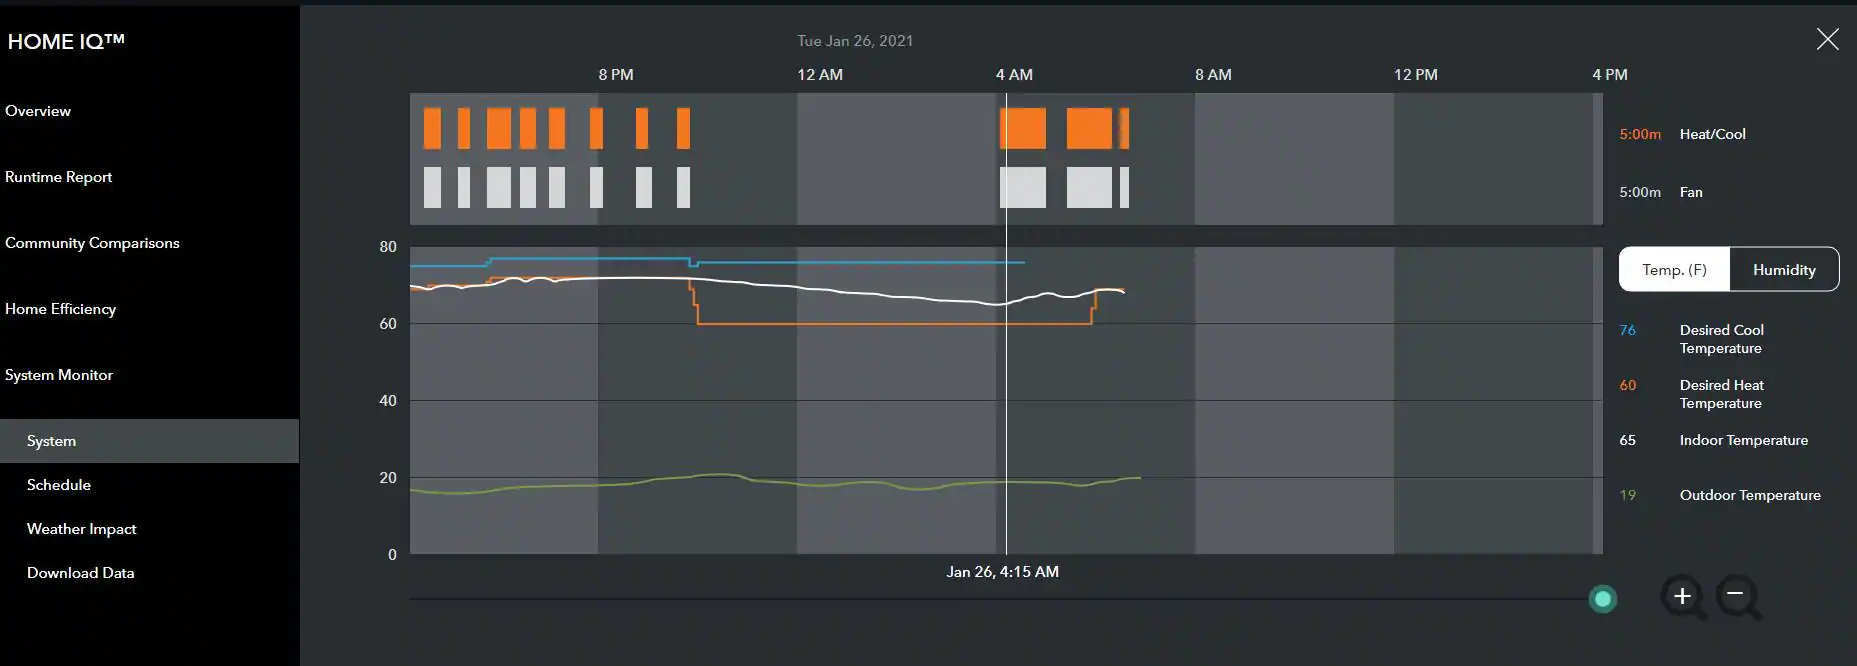Click the Heat/Cool runtime legend label

click(1712, 134)
